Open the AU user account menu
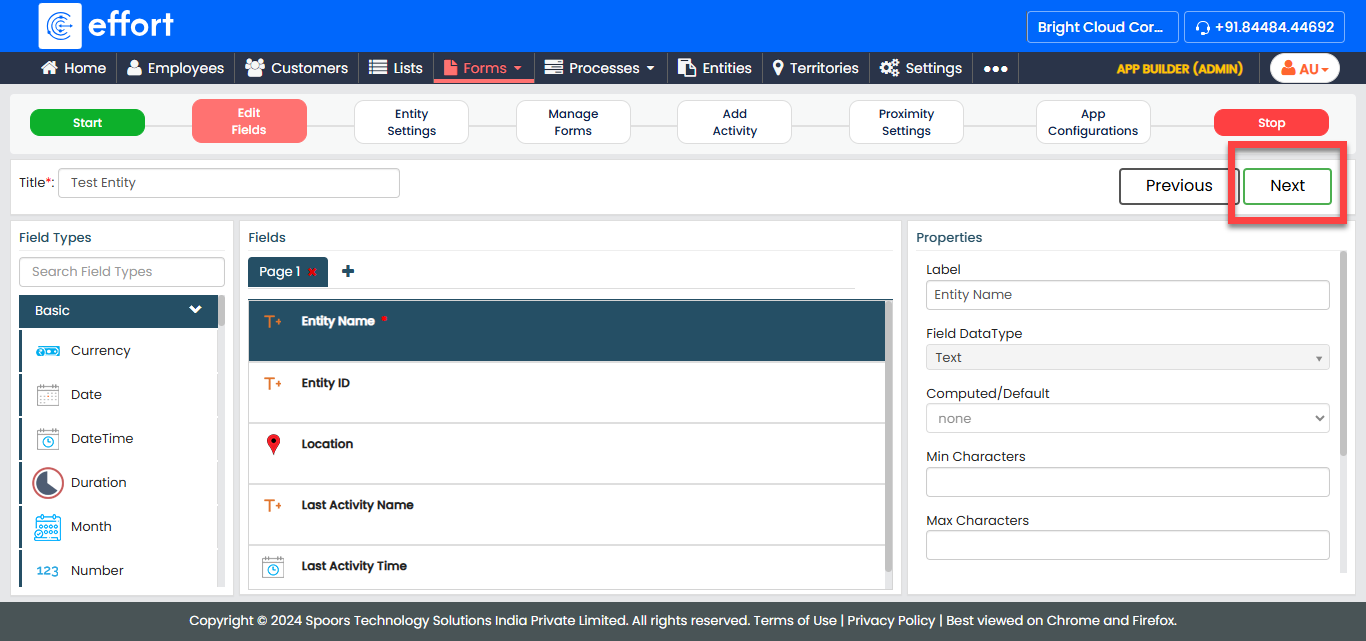 coord(1304,68)
